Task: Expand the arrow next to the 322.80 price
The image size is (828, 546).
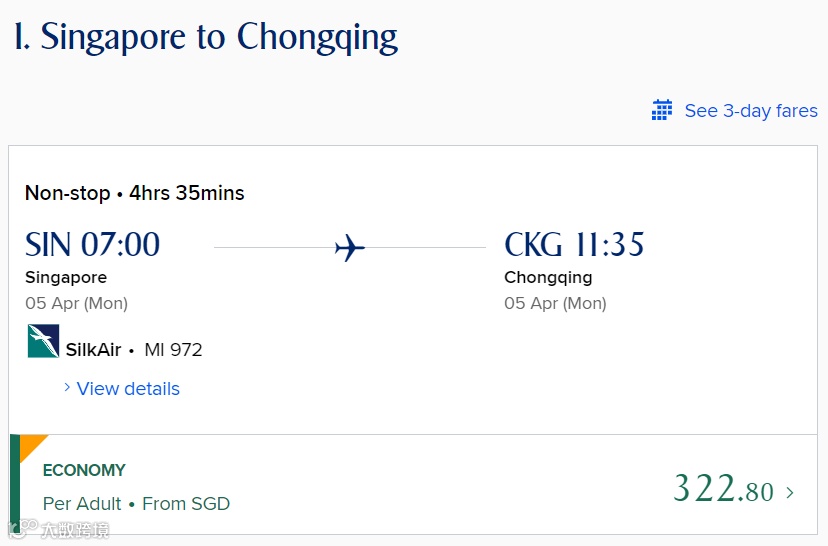Action: pyautogui.click(x=790, y=492)
